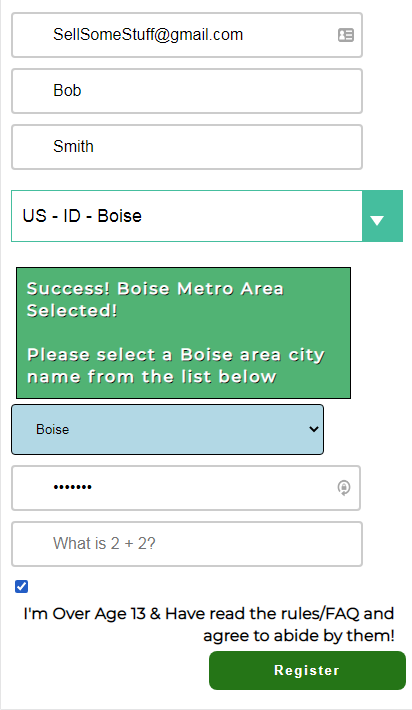Viewport: 412px width, 710px height.
Task: Click the 'US - ID - Boise' location box
Action: (187, 216)
